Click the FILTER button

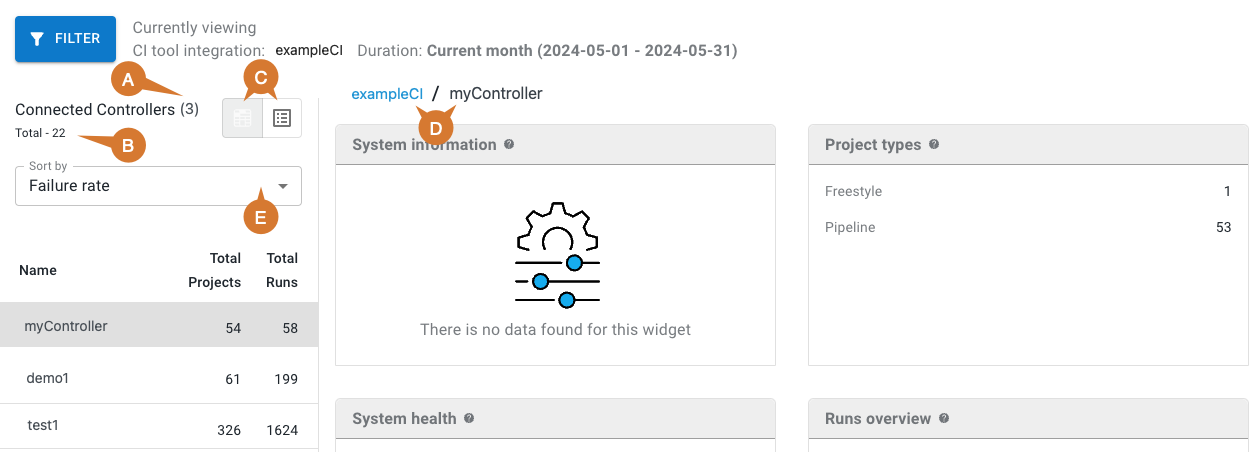65,39
